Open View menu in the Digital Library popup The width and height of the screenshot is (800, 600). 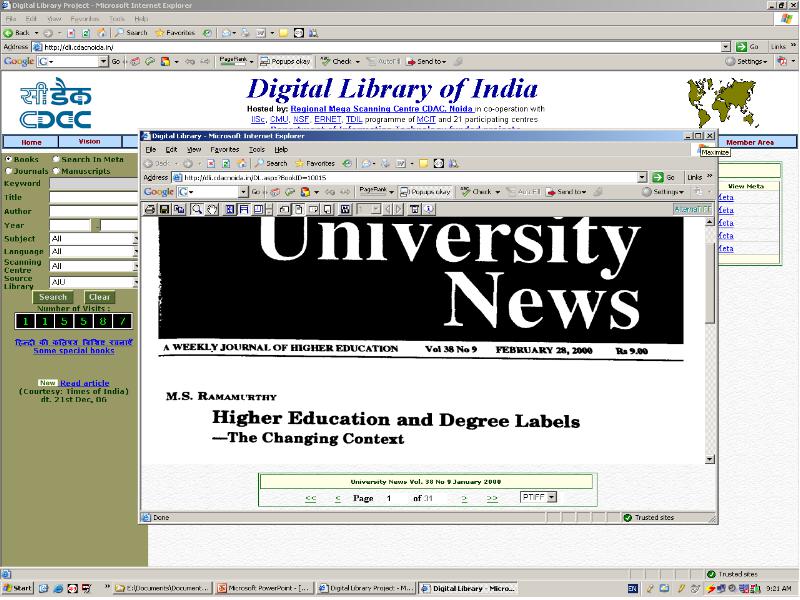pyautogui.click(x=194, y=150)
